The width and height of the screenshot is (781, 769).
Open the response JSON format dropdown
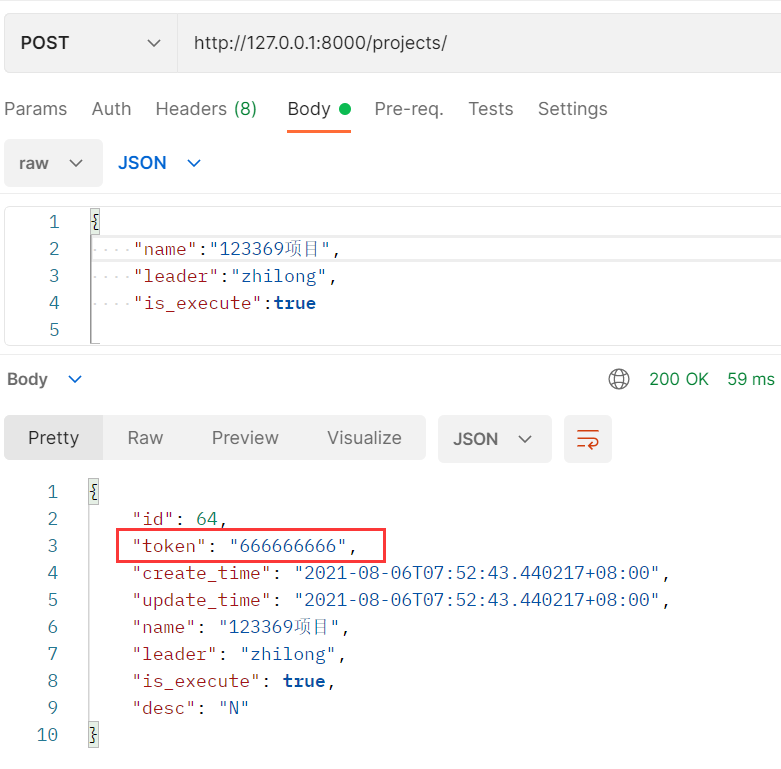pyautogui.click(x=495, y=439)
